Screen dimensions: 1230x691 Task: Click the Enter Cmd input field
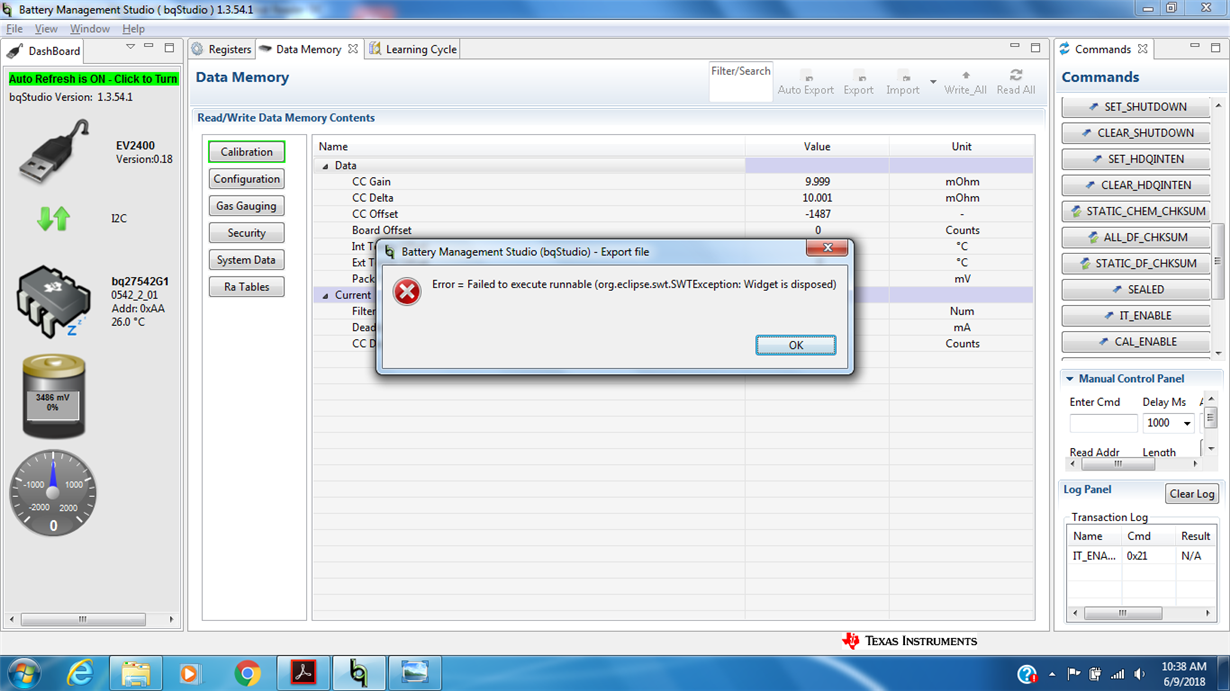(x=1103, y=424)
